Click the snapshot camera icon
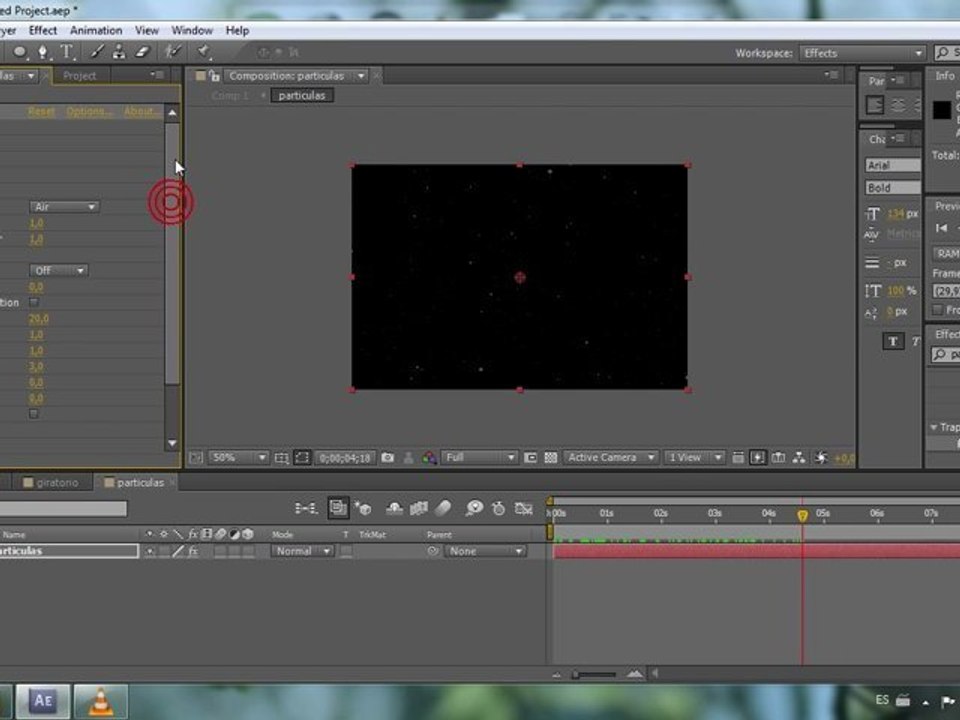The image size is (960, 720). 388,457
